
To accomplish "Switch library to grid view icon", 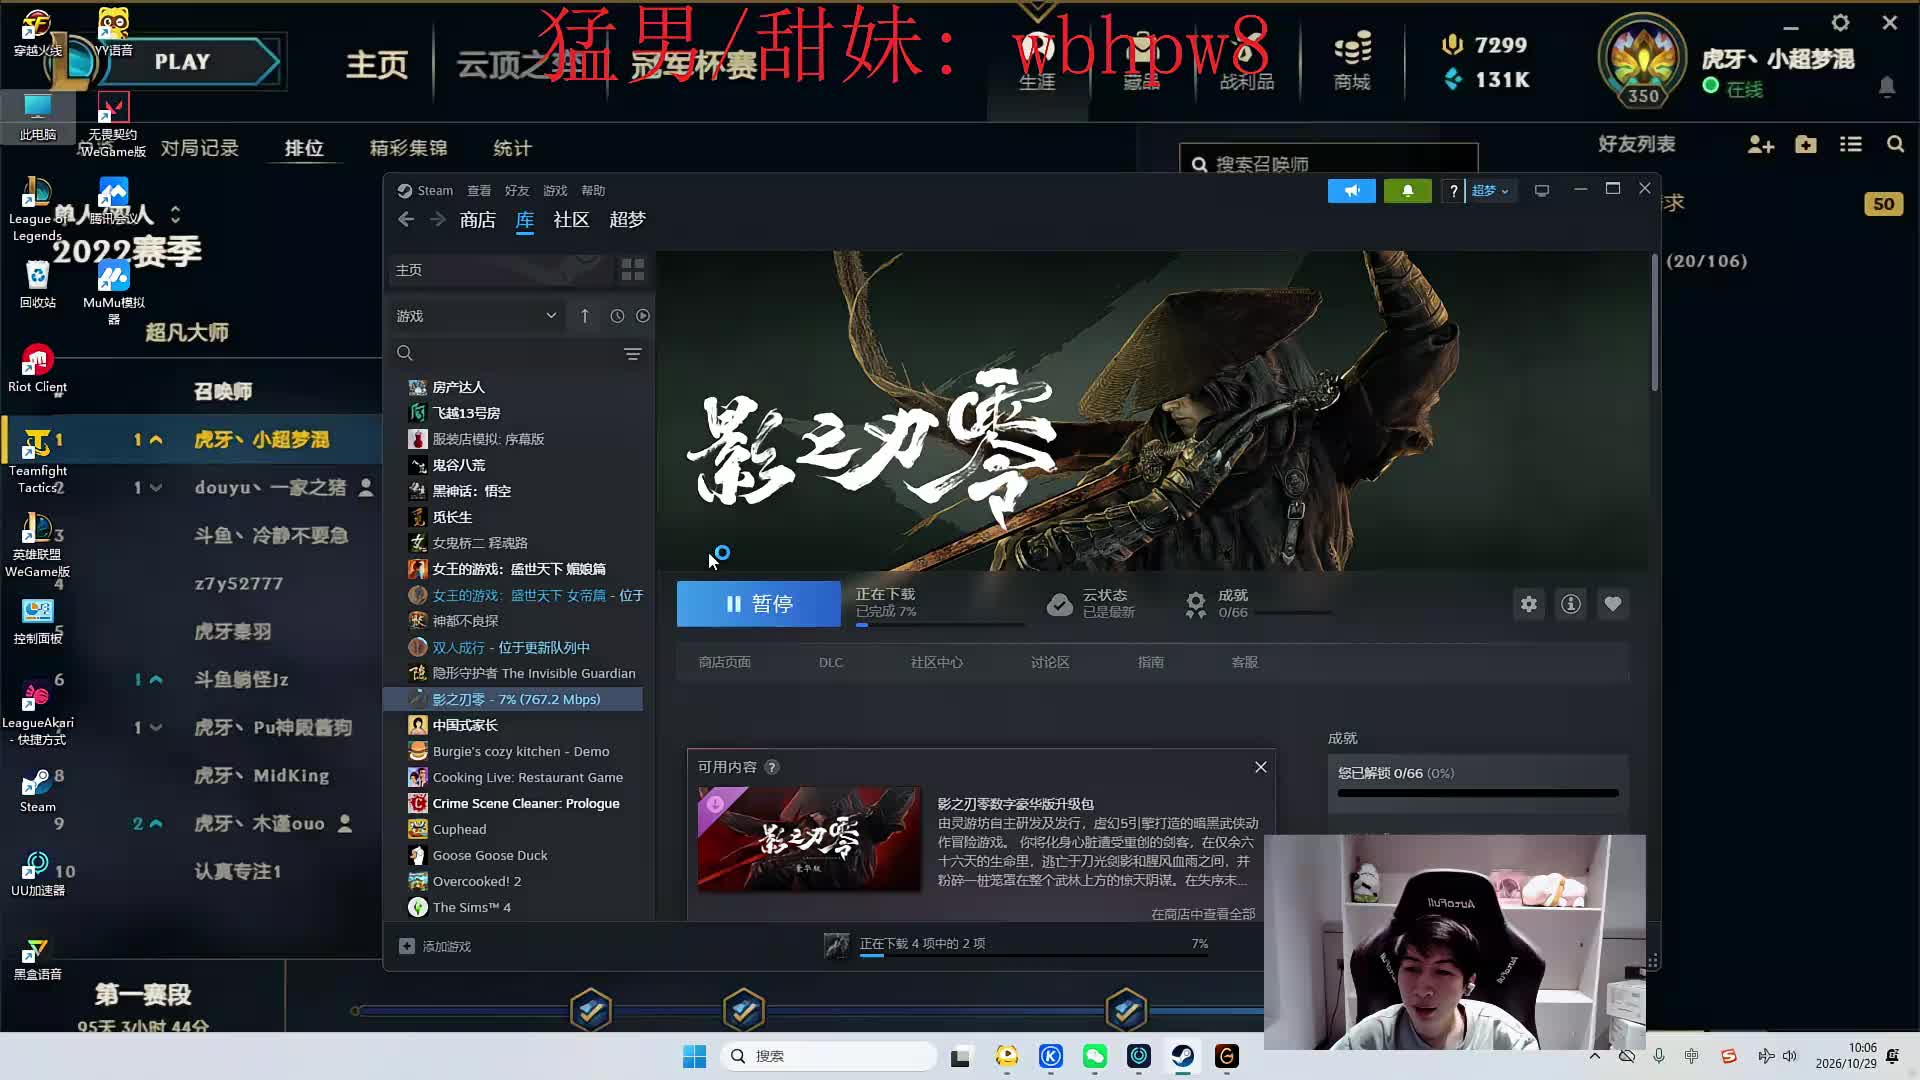I will (x=633, y=270).
